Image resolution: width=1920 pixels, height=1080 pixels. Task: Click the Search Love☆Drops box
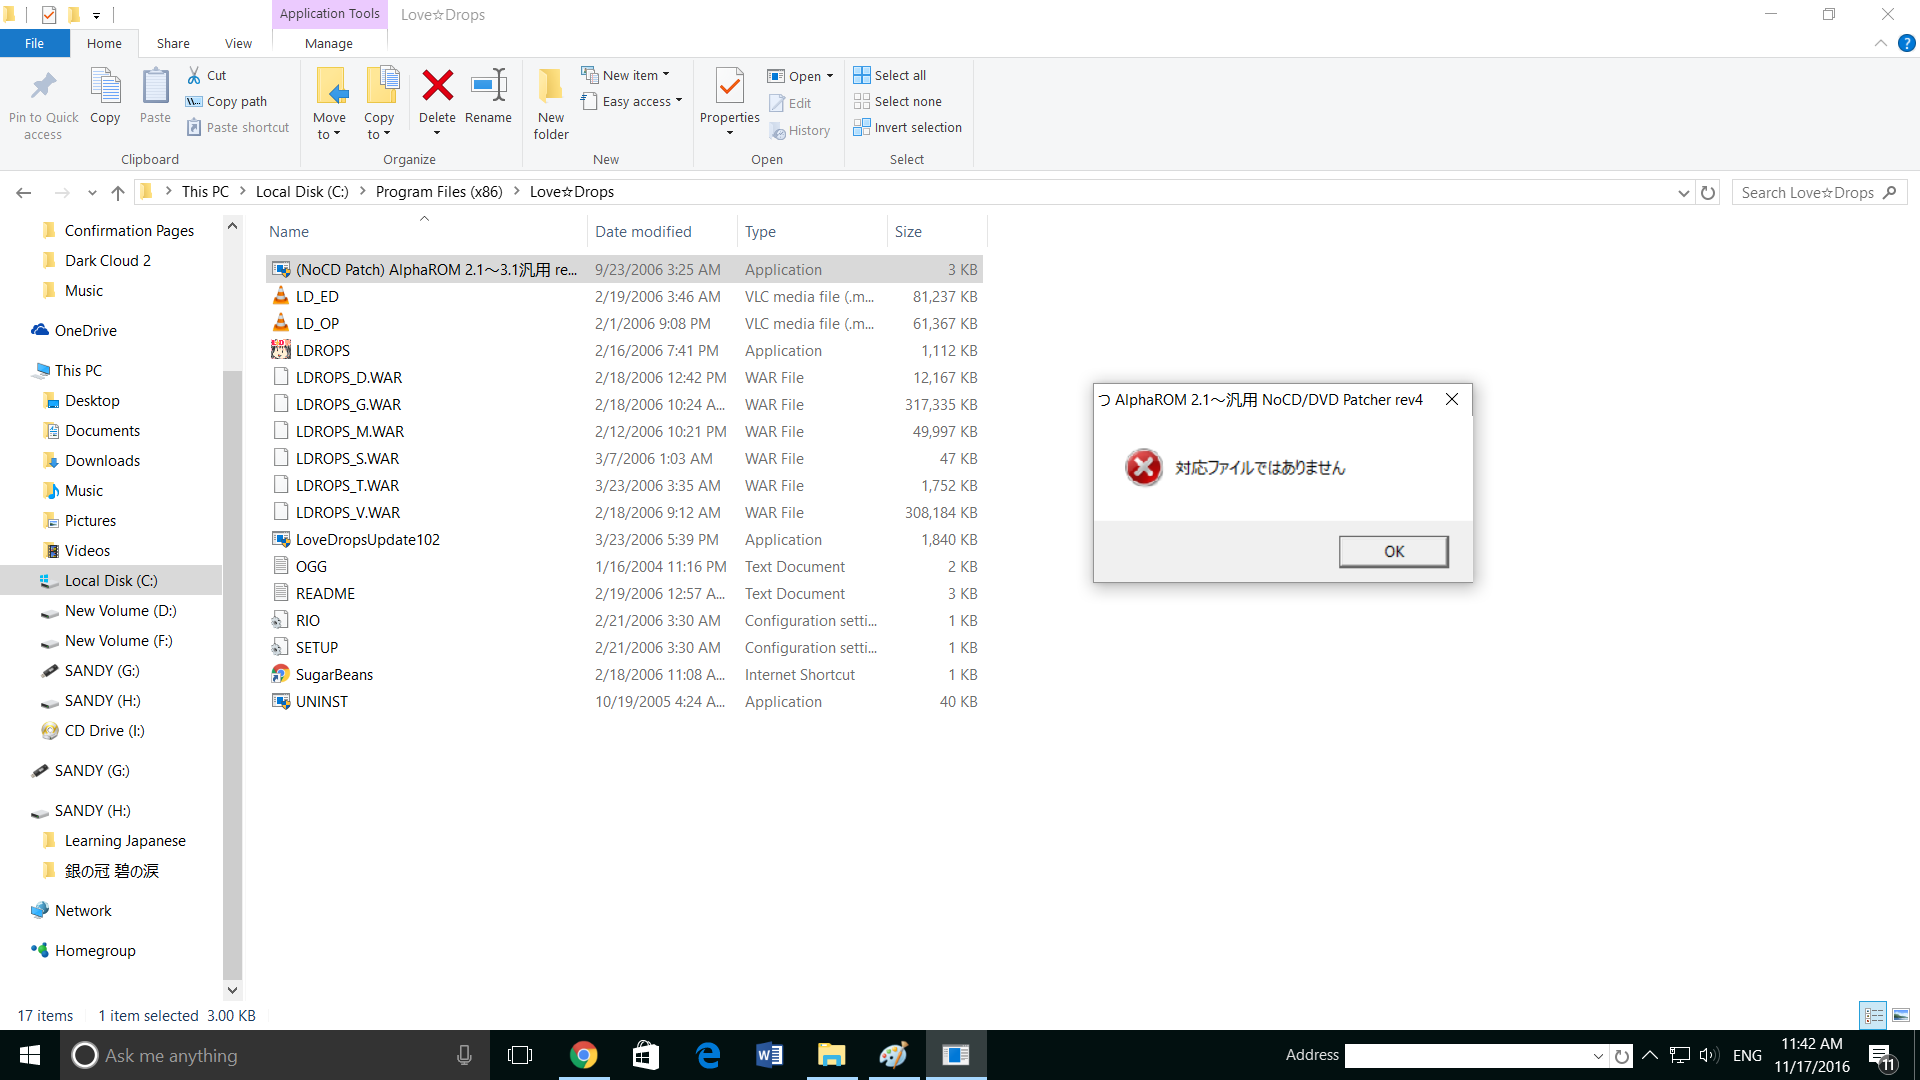(1819, 192)
